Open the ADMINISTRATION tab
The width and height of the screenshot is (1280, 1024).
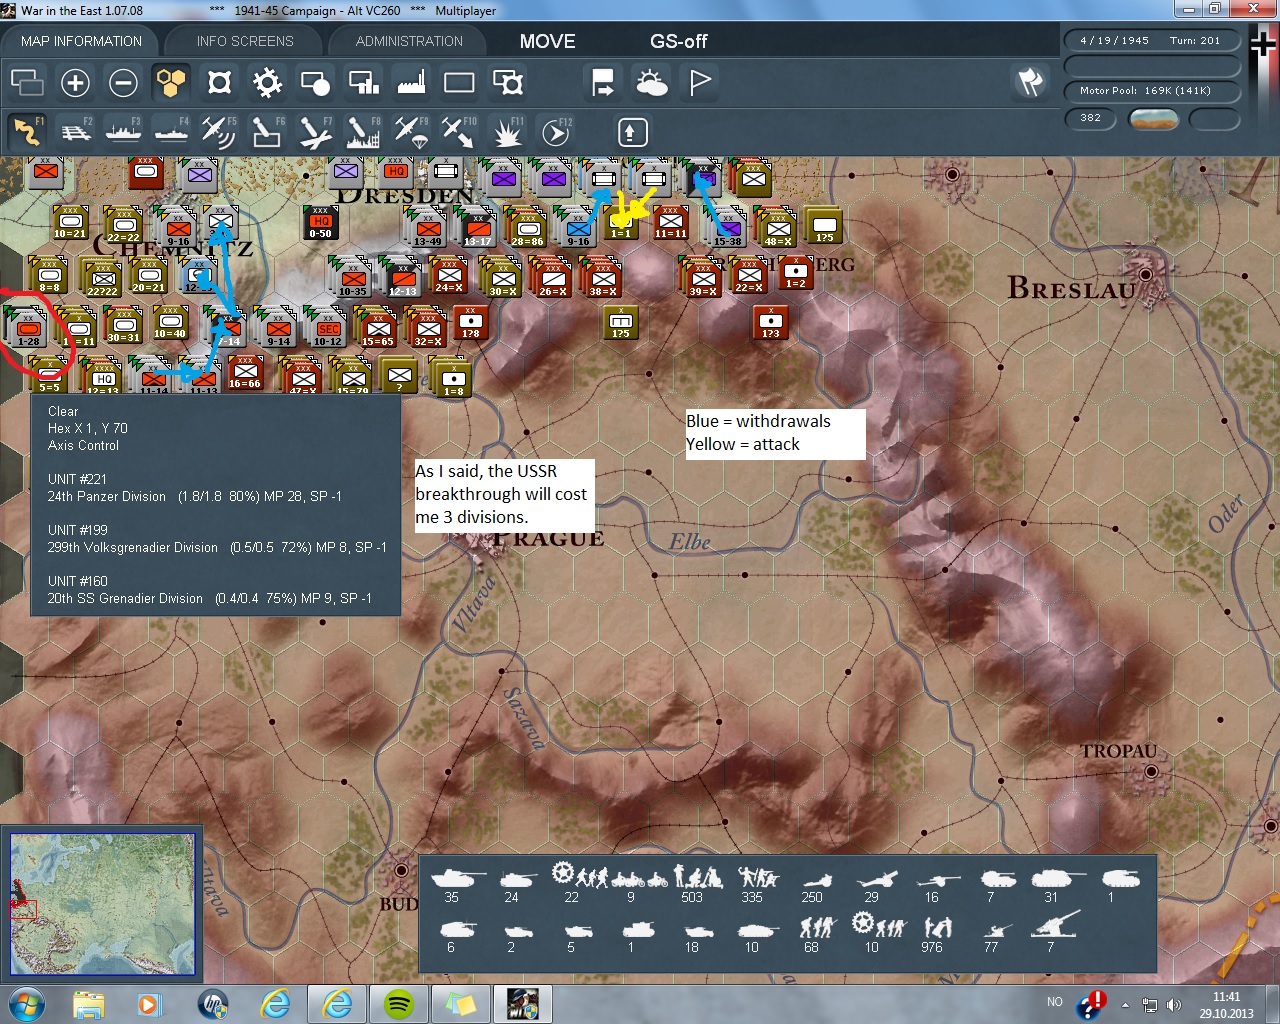point(409,41)
